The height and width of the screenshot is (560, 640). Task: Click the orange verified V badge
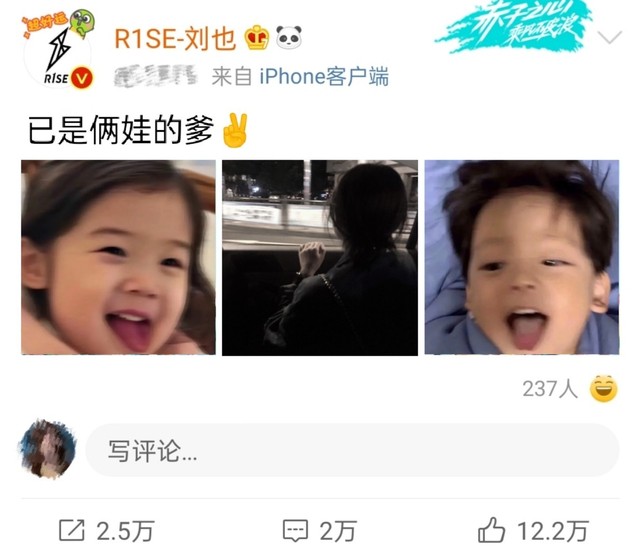click(82, 78)
